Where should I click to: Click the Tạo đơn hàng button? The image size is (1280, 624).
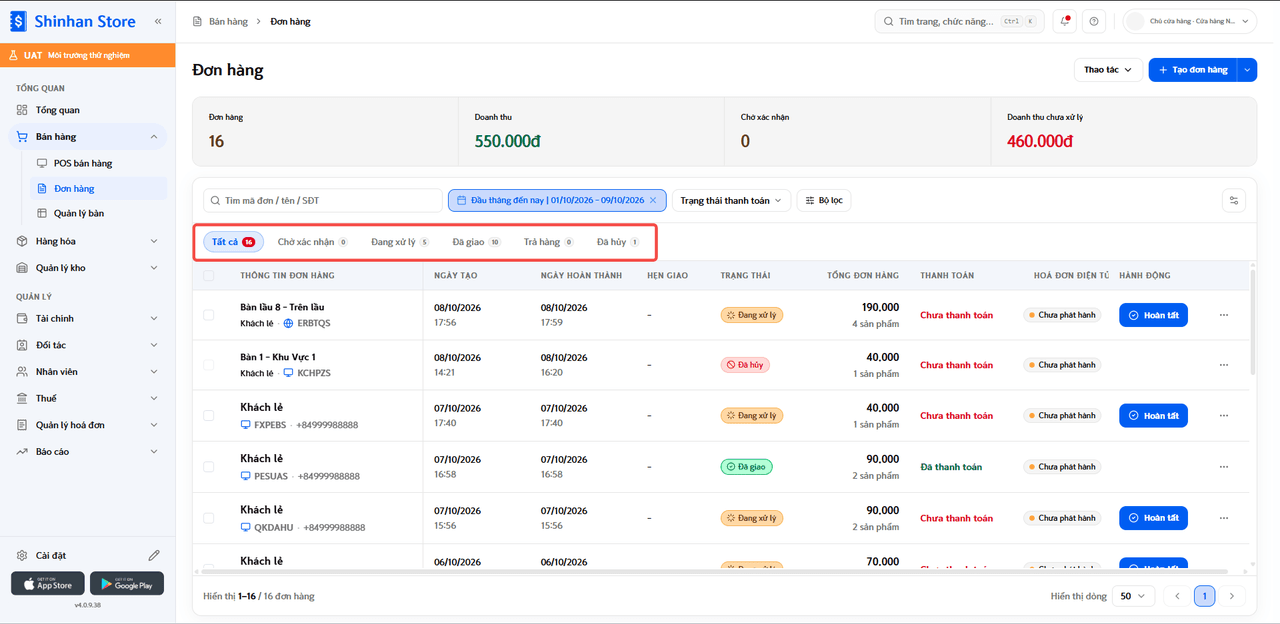coord(1193,70)
